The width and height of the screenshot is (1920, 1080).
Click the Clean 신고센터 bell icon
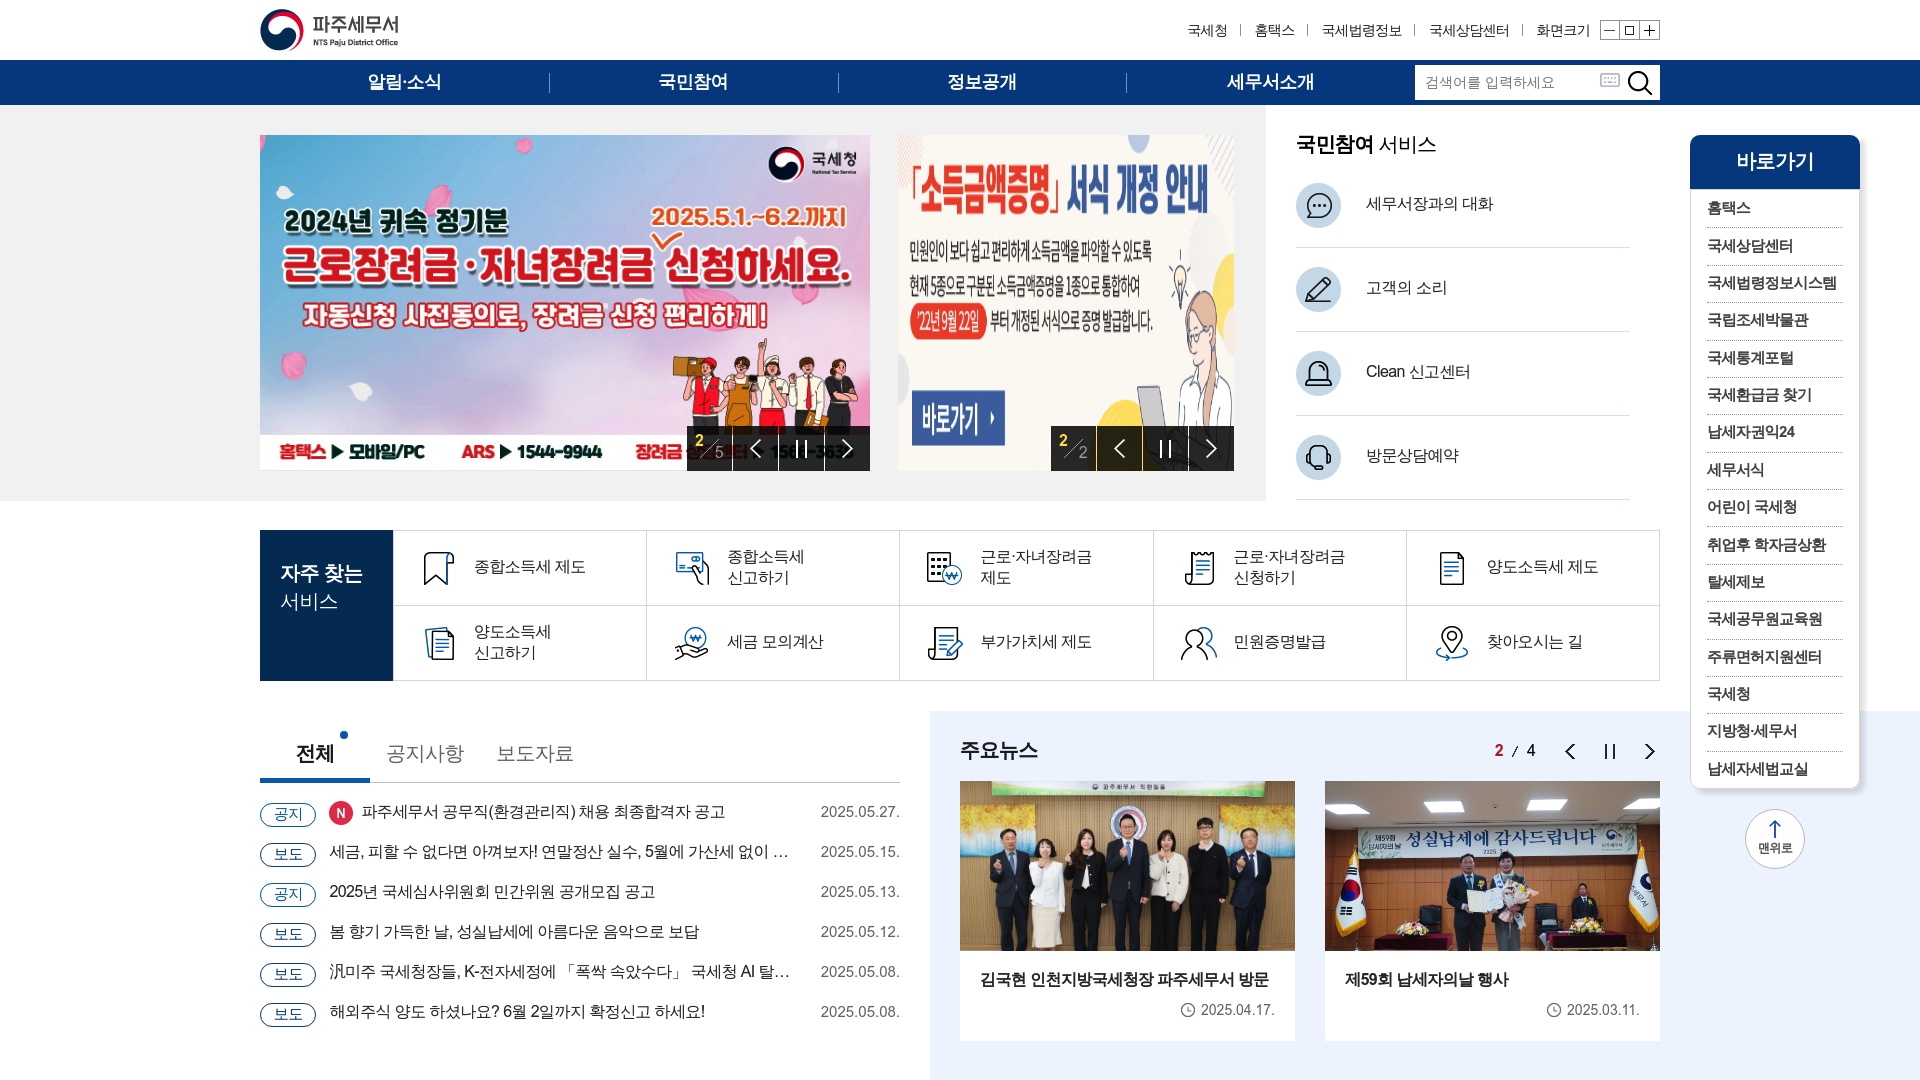click(x=1318, y=373)
